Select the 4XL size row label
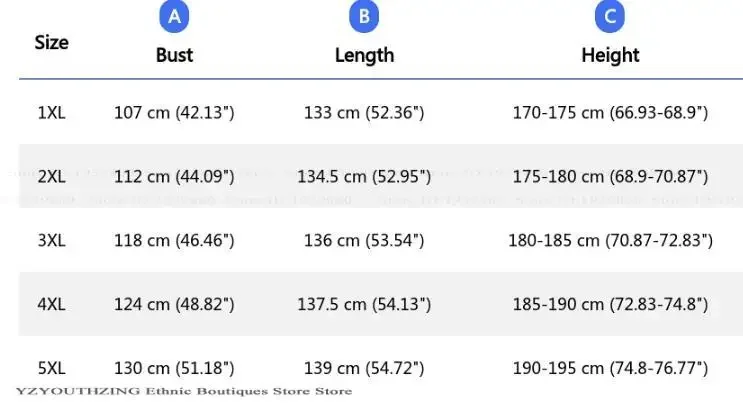Screen dimensions: 743x414 [x=51, y=303]
